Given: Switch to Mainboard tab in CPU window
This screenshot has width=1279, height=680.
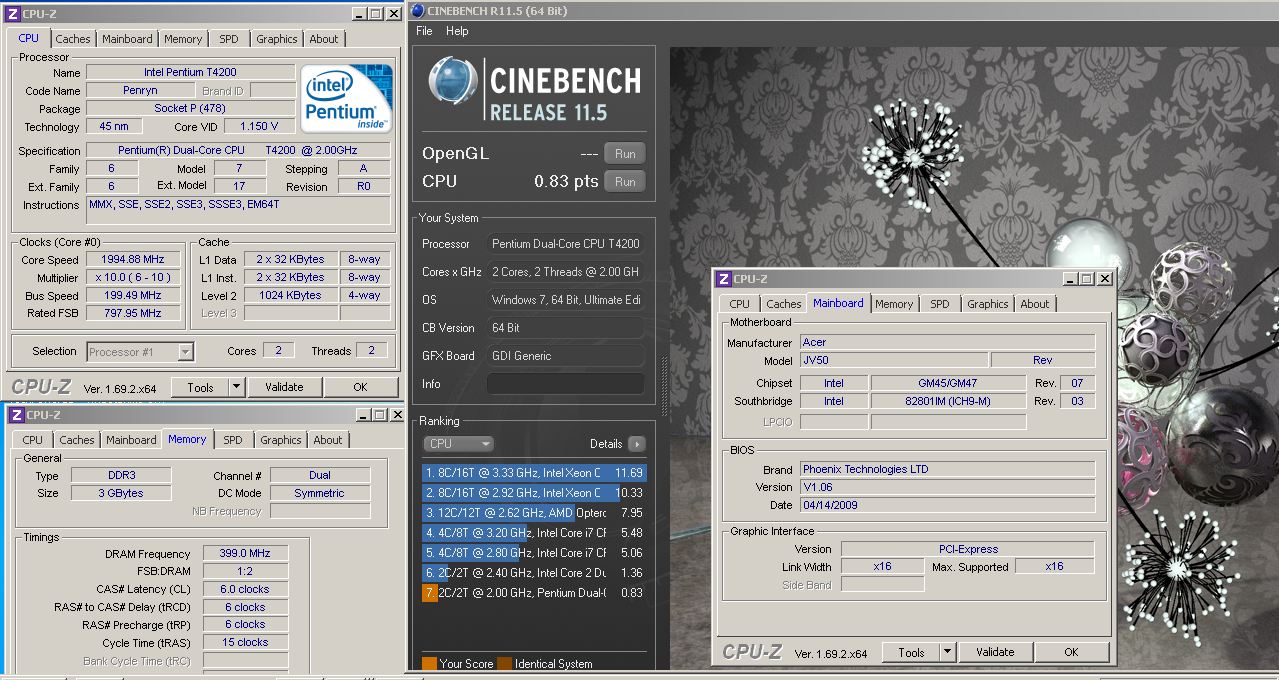Looking at the screenshot, I should pyautogui.click(x=127, y=39).
